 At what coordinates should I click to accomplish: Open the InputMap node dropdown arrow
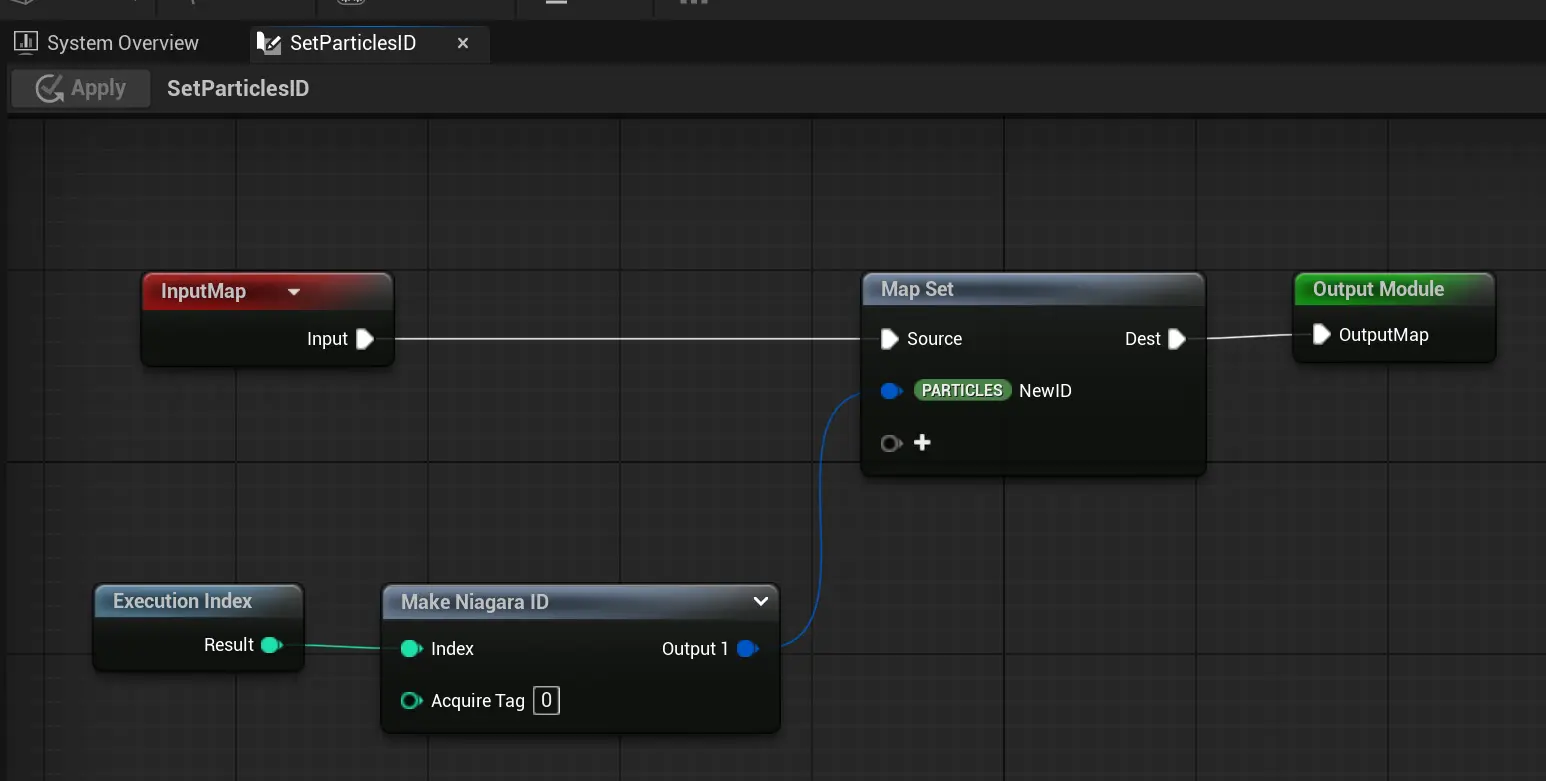pyautogui.click(x=294, y=292)
